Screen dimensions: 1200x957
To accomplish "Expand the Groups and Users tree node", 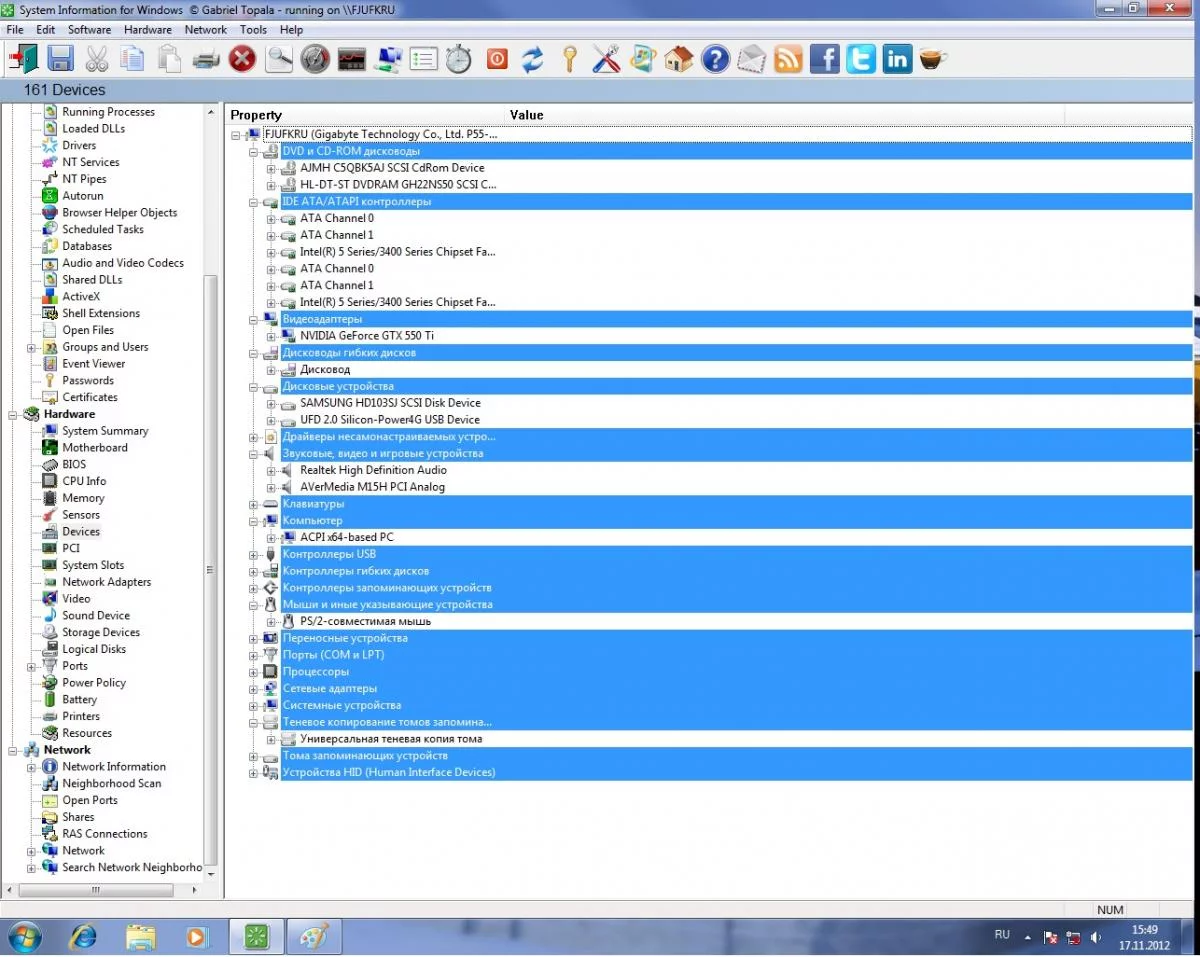I will [31, 347].
